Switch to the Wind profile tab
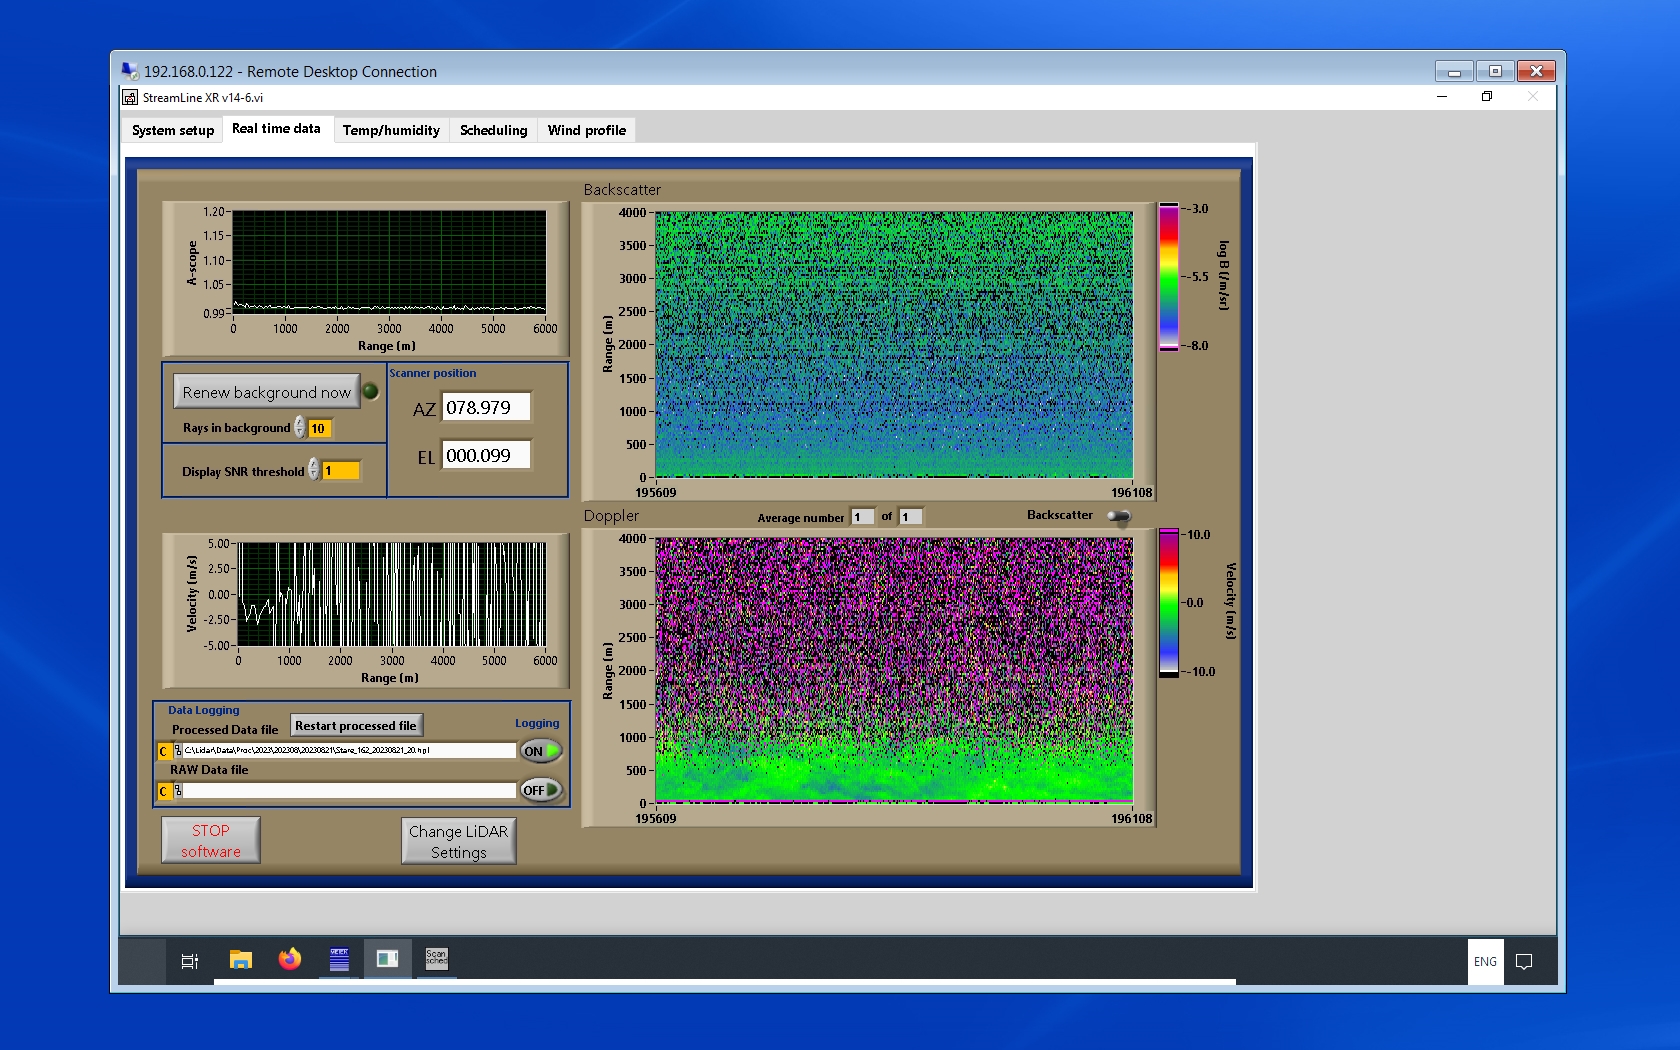The height and width of the screenshot is (1050, 1680). tap(586, 130)
